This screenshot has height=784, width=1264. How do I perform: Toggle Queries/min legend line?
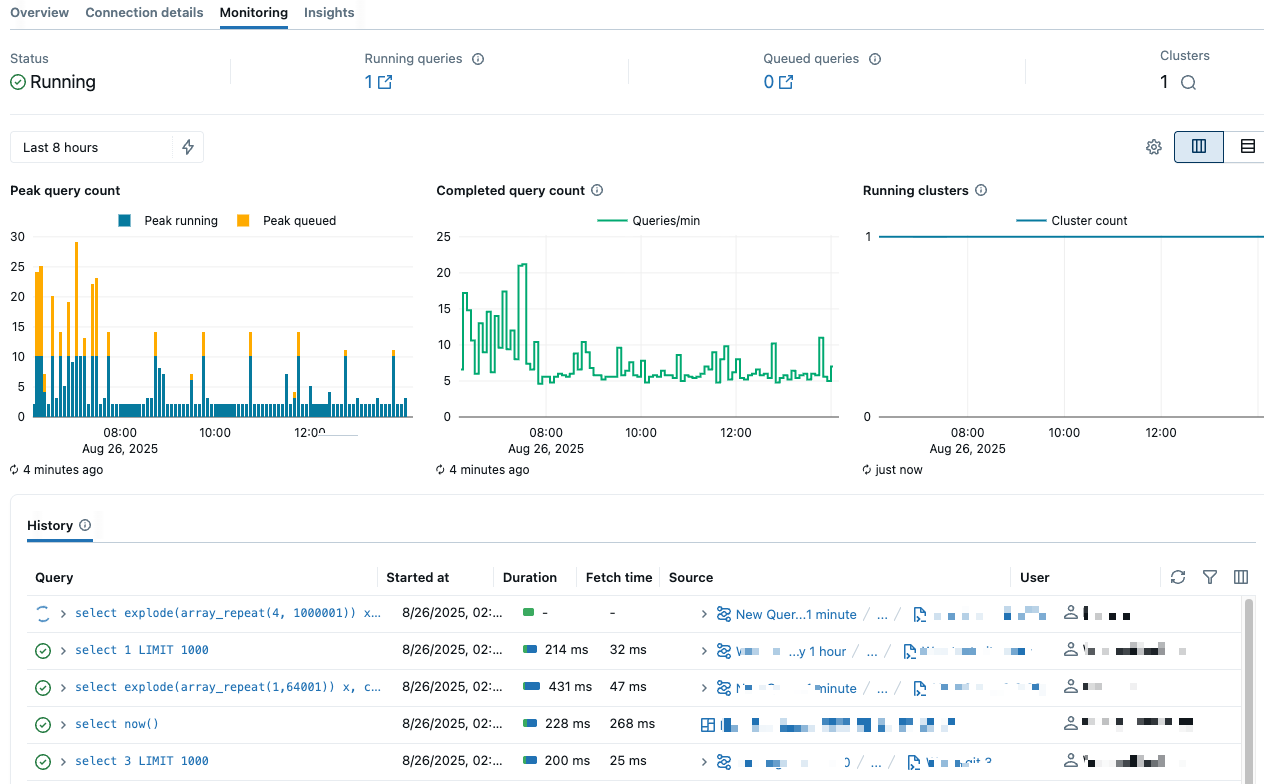(x=649, y=221)
